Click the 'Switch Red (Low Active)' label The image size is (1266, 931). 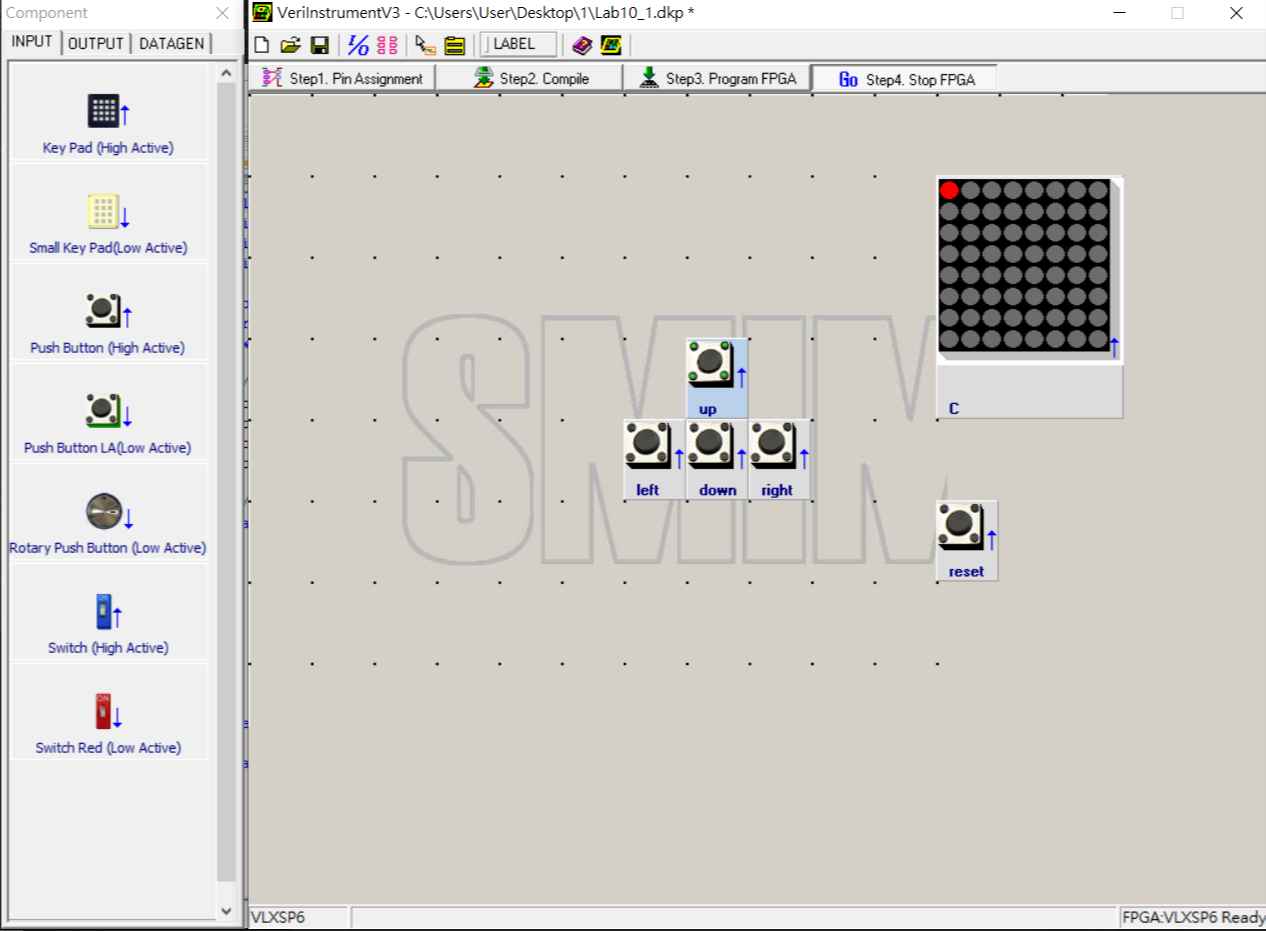108,748
